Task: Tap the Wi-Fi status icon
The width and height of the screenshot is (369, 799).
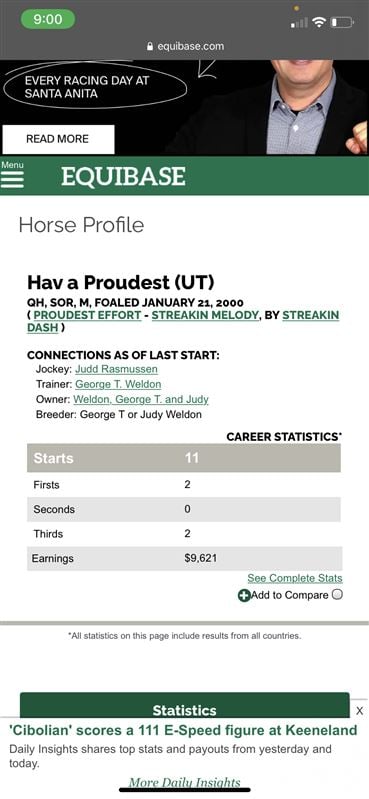Action: [x=320, y=22]
